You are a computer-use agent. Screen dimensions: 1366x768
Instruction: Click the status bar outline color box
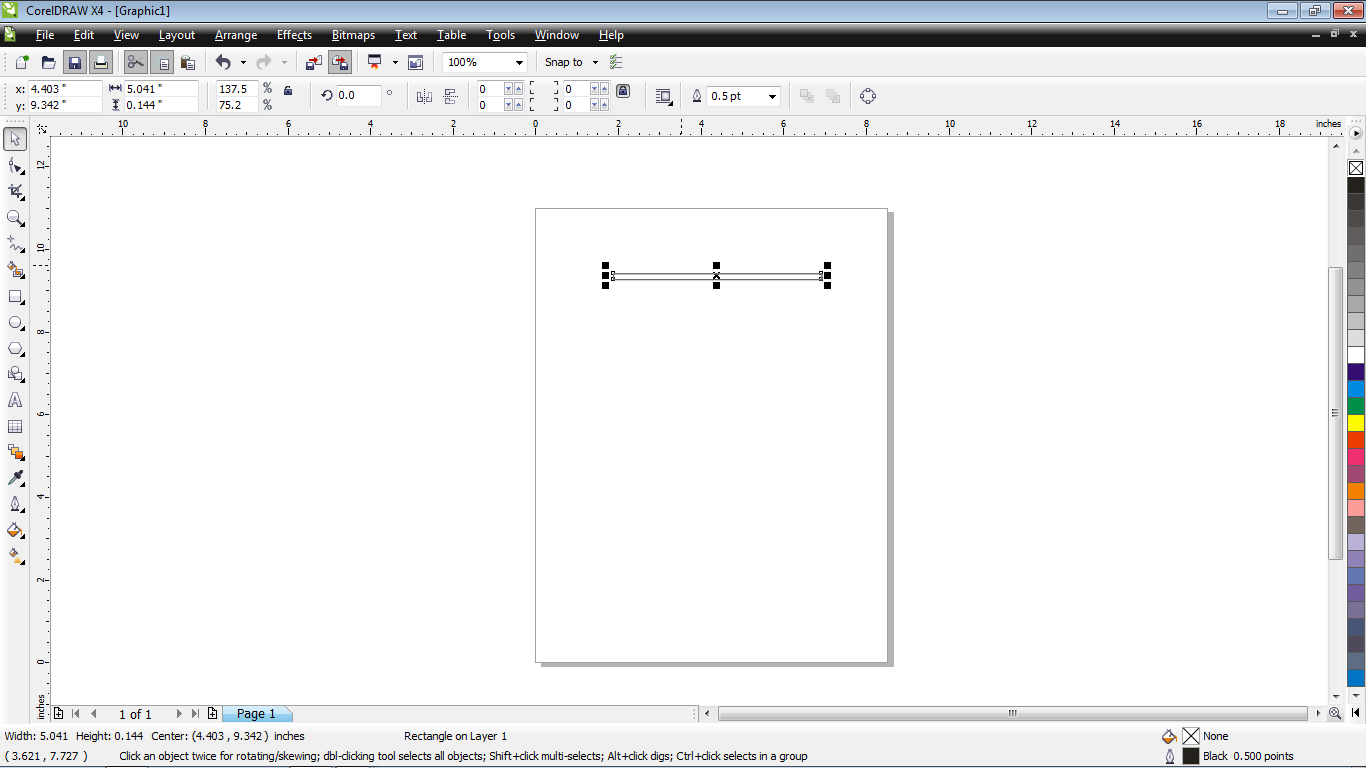point(1191,756)
